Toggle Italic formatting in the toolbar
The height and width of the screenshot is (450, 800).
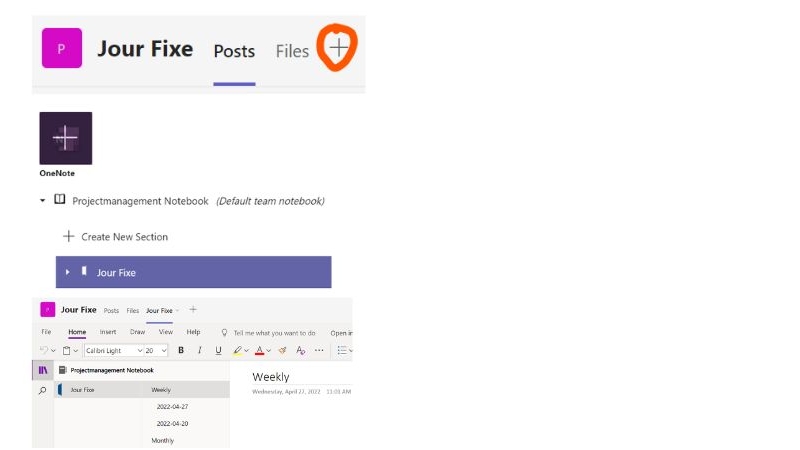click(200, 351)
